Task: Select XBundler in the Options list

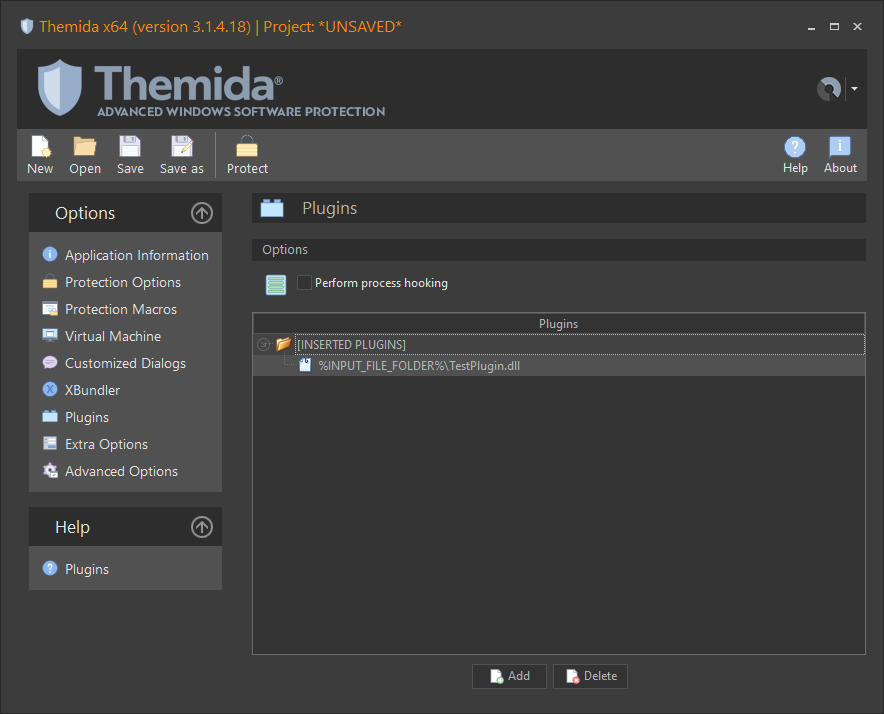Action: click(x=92, y=390)
